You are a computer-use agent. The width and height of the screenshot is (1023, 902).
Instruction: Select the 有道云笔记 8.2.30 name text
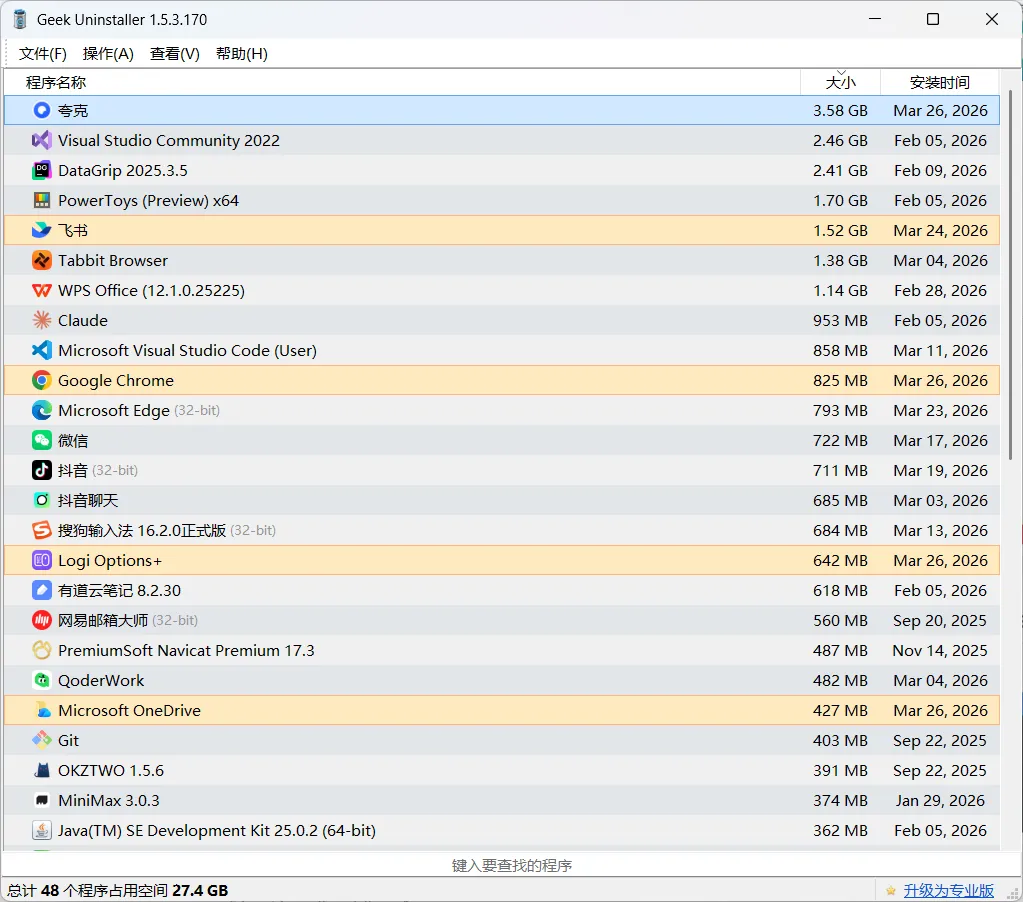click(x=119, y=590)
